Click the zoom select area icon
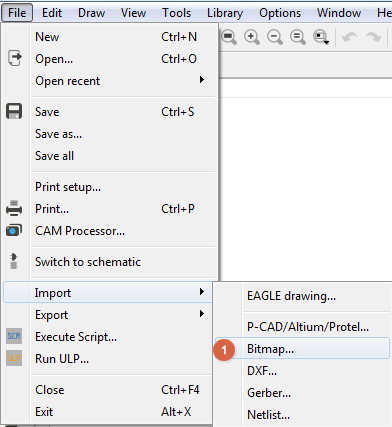Image resolution: width=392 pixels, height=427 pixels. 321,37
